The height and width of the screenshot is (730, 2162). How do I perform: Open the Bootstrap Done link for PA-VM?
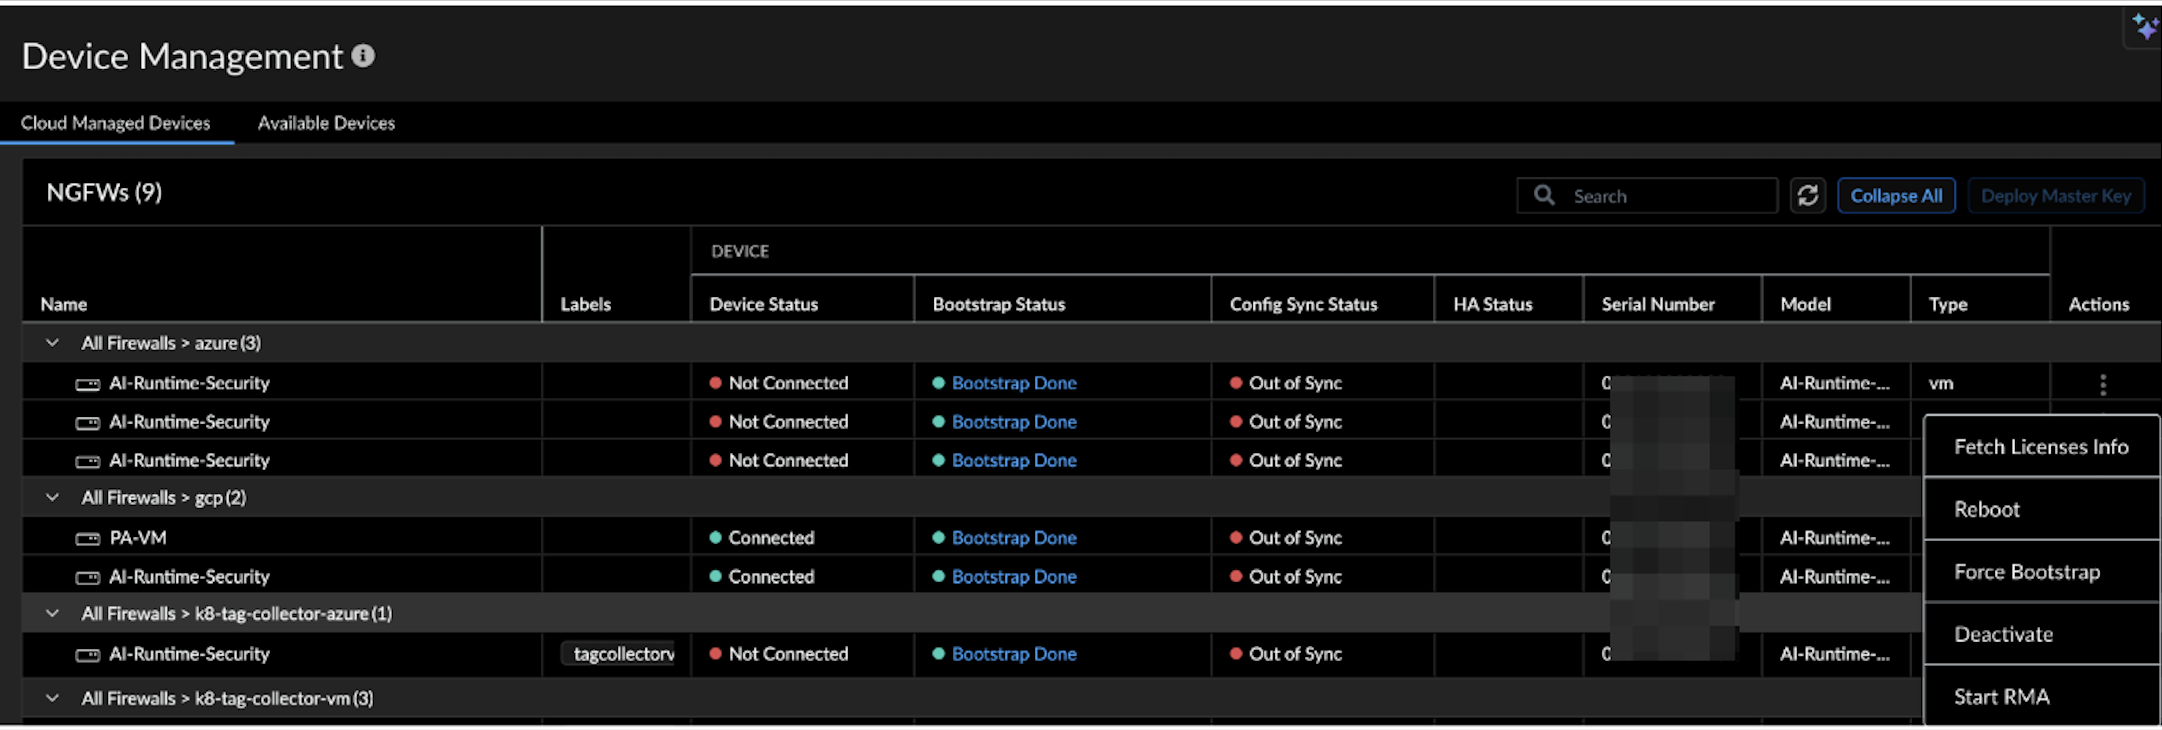click(x=1014, y=538)
